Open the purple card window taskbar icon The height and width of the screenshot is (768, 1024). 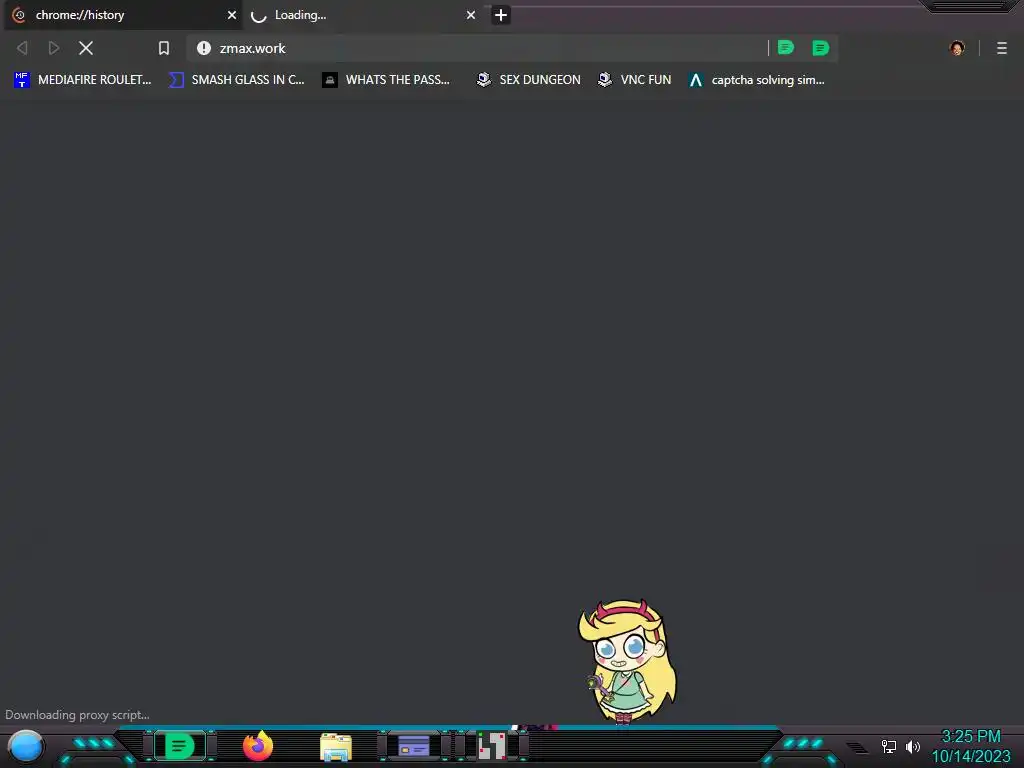[413, 746]
